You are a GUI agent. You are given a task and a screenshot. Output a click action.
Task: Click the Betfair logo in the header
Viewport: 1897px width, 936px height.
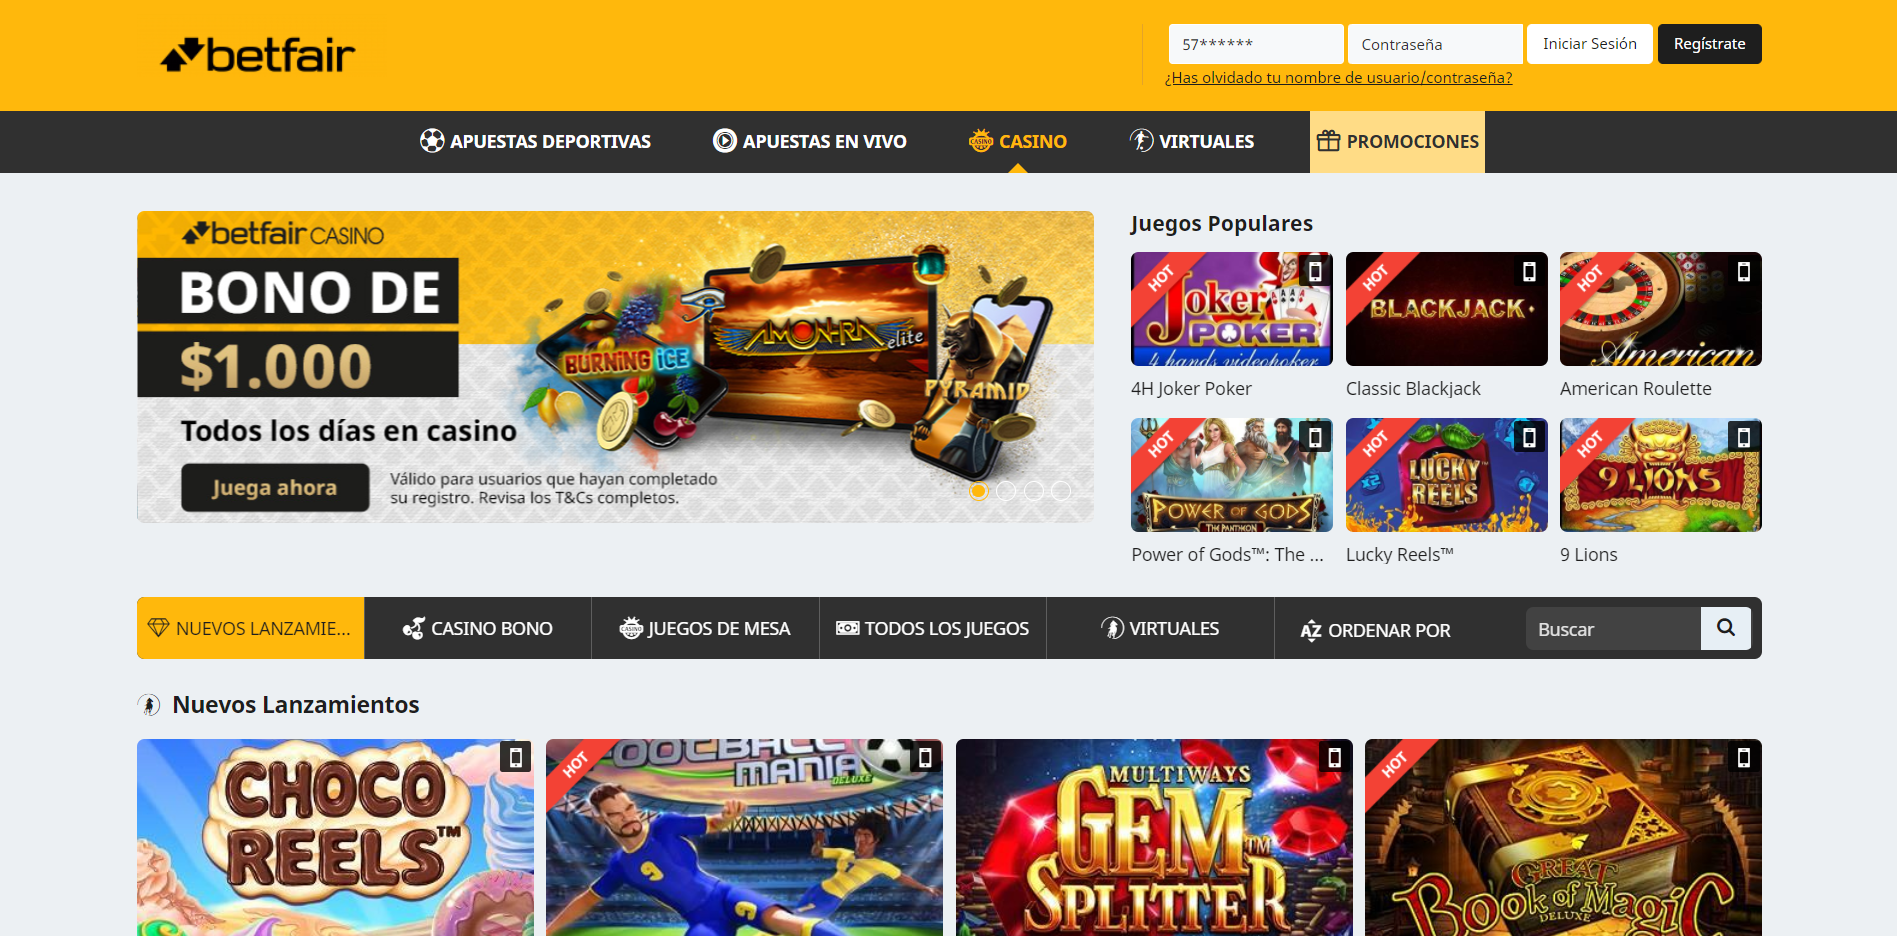[258, 55]
